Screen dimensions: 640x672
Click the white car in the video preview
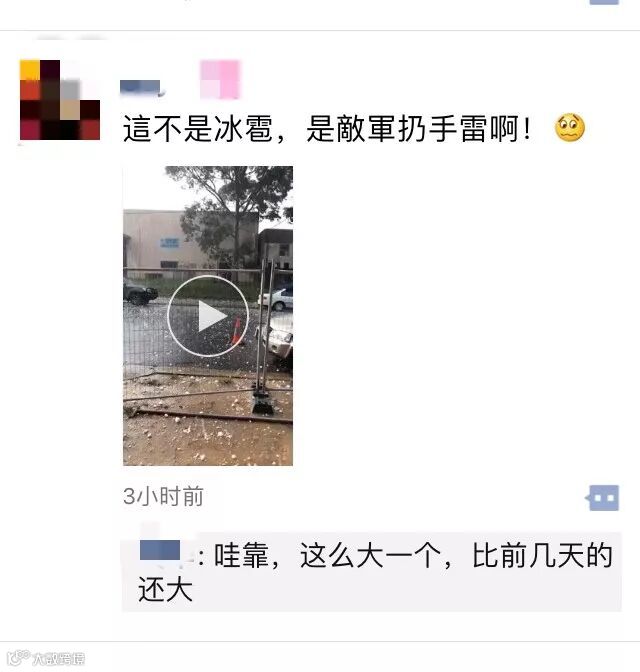(277, 298)
